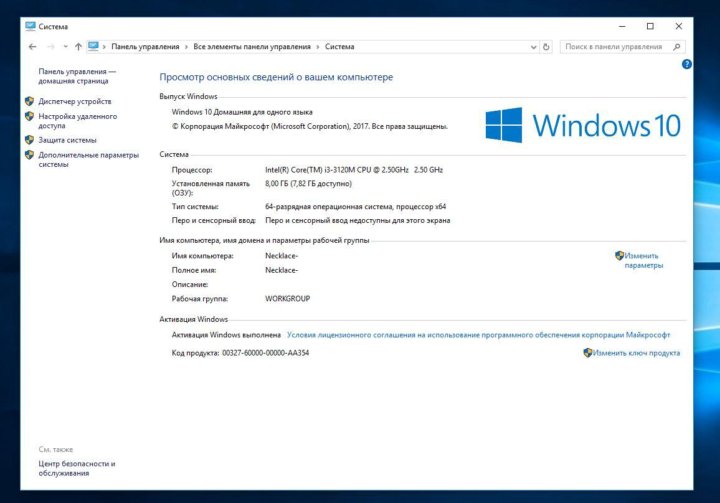
Task: Click the Система window title icon
Action: point(30,26)
